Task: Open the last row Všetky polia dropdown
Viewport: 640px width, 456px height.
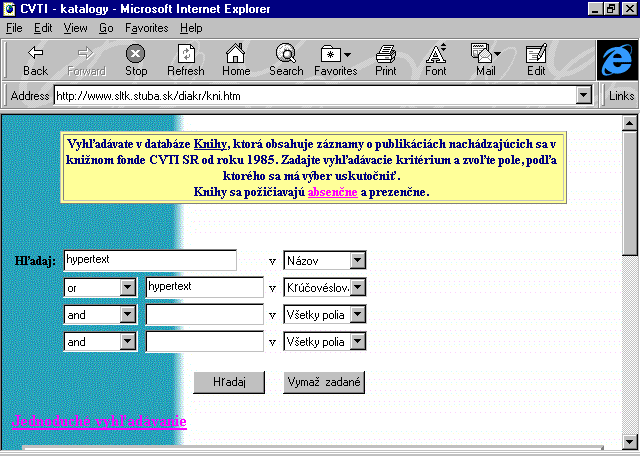Action: tap(325, 341)
